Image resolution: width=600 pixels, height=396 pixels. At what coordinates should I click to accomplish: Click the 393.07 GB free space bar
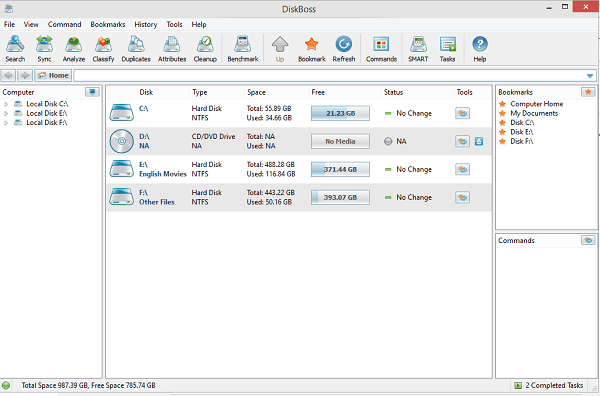[x=340, y=197]
